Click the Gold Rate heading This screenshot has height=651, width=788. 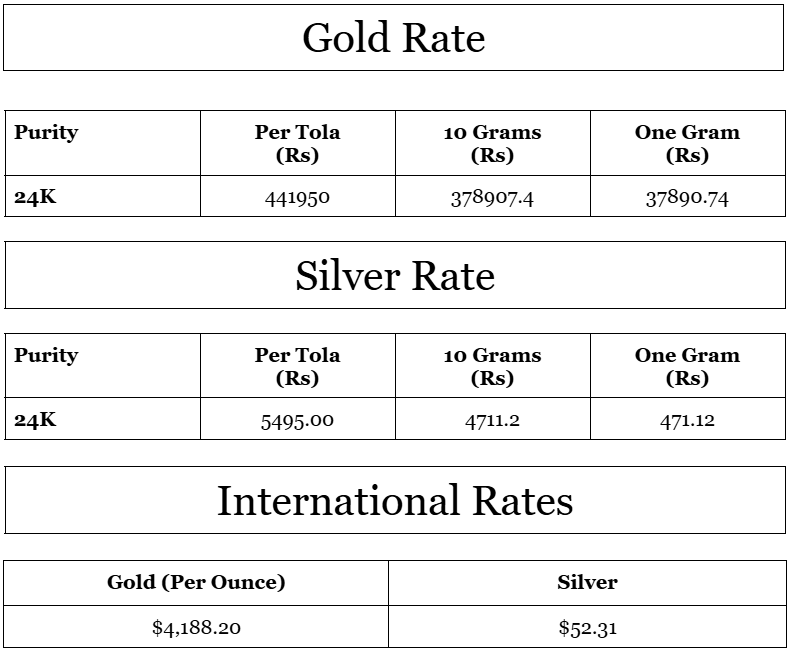[x=393, y=38]
